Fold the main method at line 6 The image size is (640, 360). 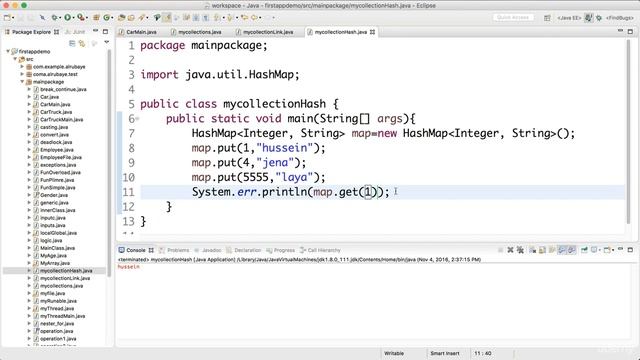click(137, 119)
